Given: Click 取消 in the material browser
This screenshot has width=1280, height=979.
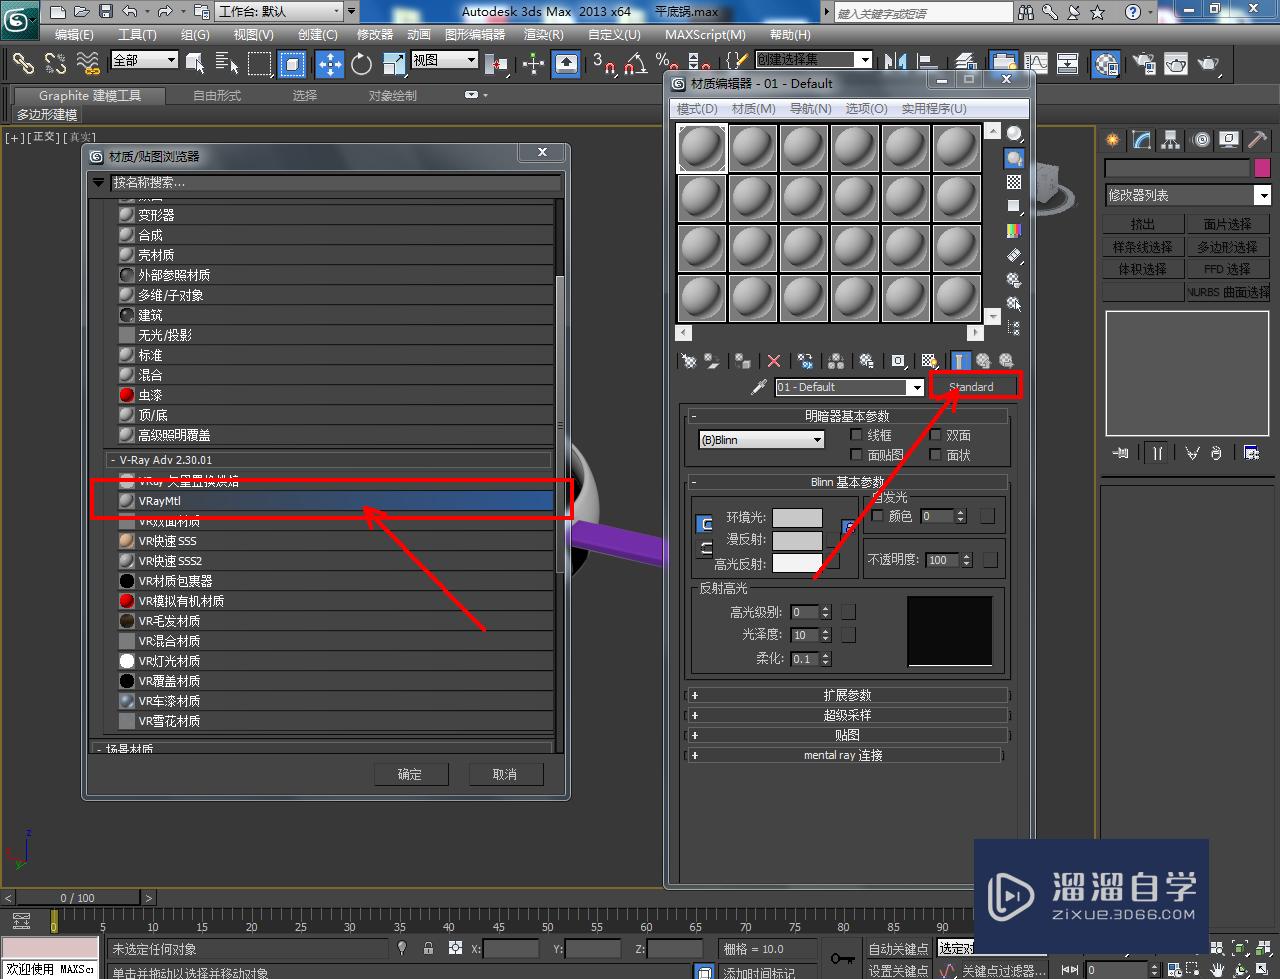Looking at the screenshot, I should [505, 774].
